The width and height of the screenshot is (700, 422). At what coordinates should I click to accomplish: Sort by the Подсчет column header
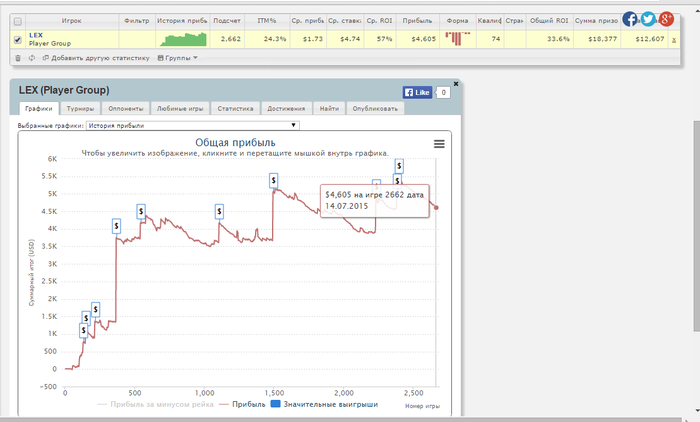click(227, 21)
